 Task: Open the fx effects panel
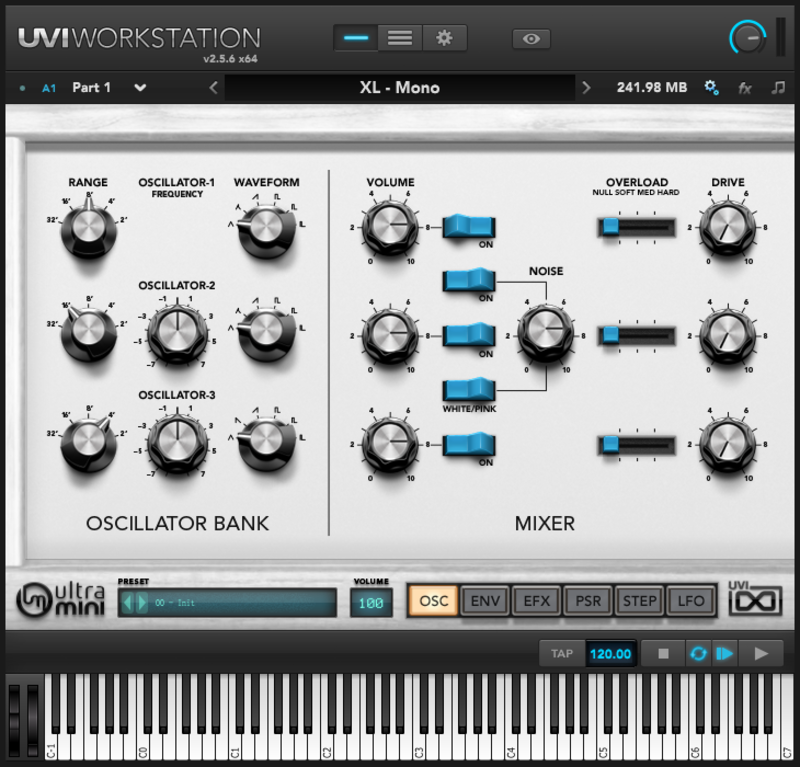pos(744,88)
